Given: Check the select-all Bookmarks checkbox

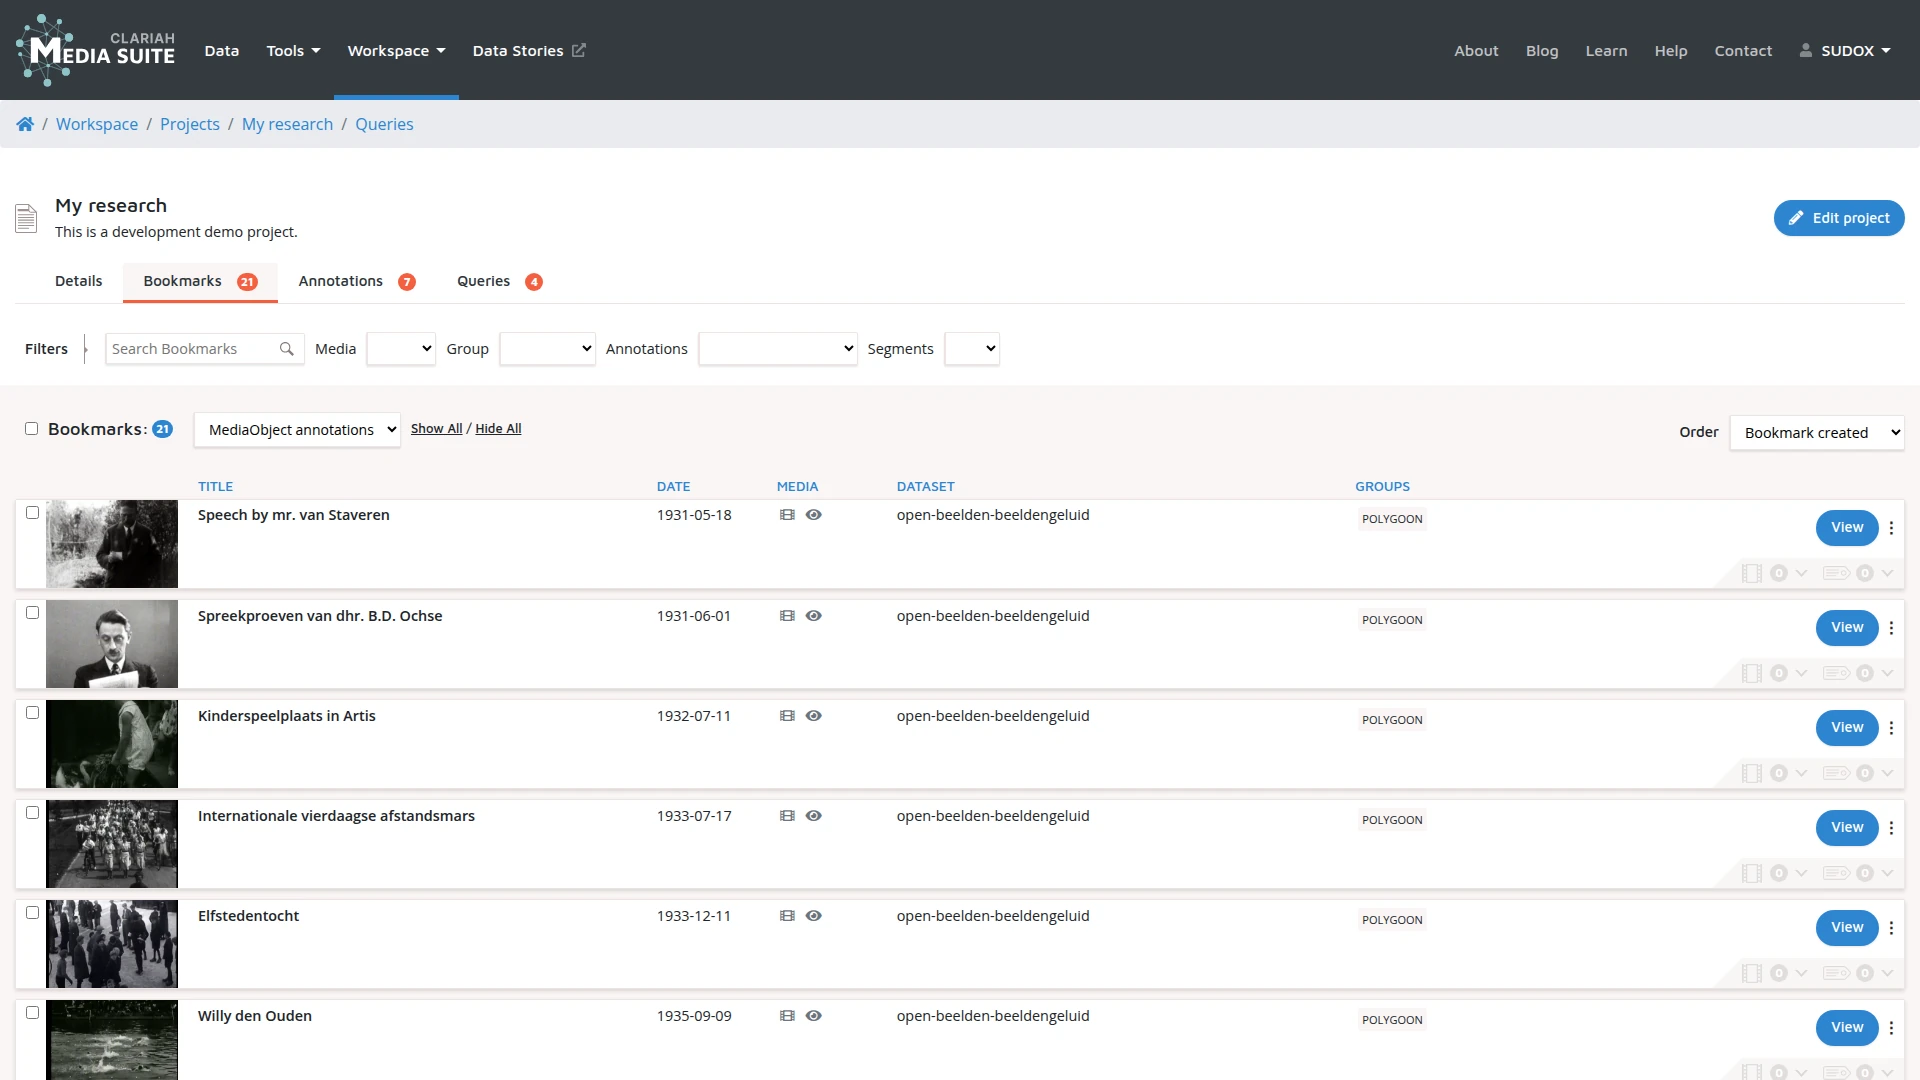Looking at the screenshot, I should point(32,429).
